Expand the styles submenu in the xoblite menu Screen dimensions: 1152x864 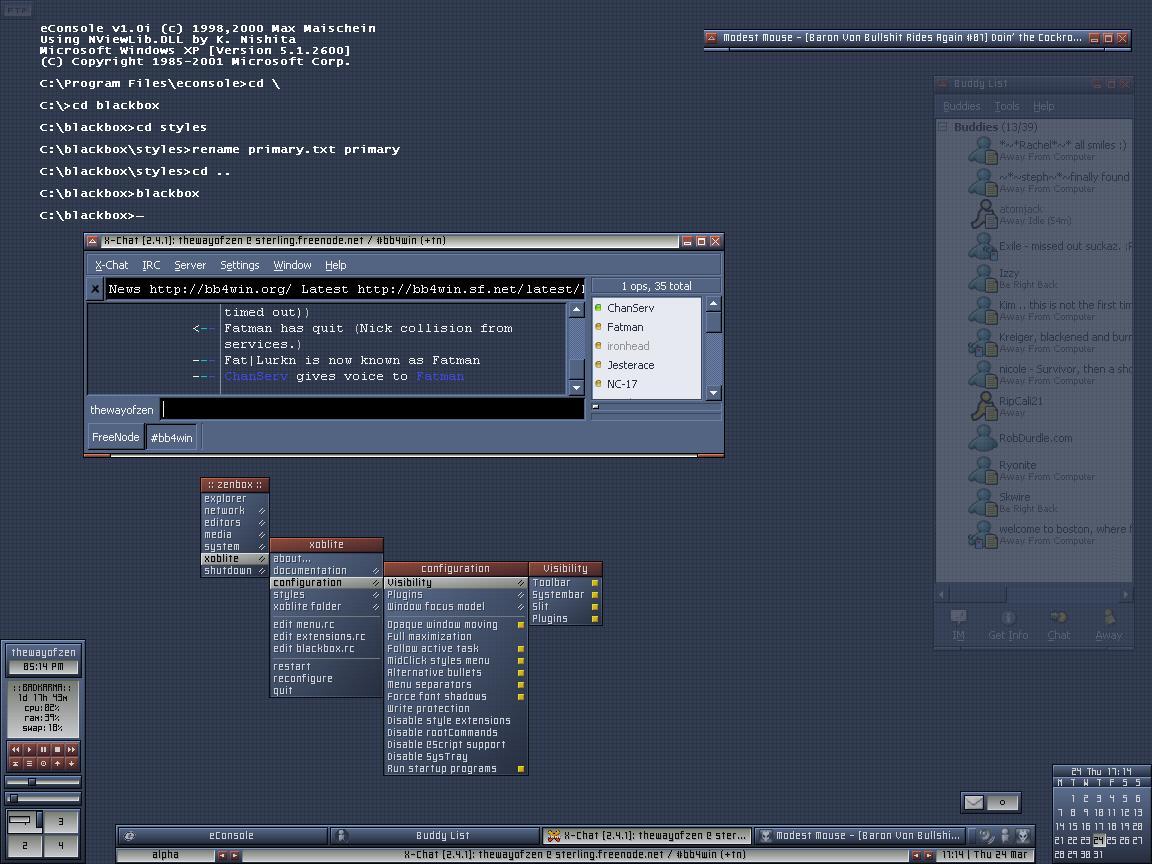click(326, 594)
